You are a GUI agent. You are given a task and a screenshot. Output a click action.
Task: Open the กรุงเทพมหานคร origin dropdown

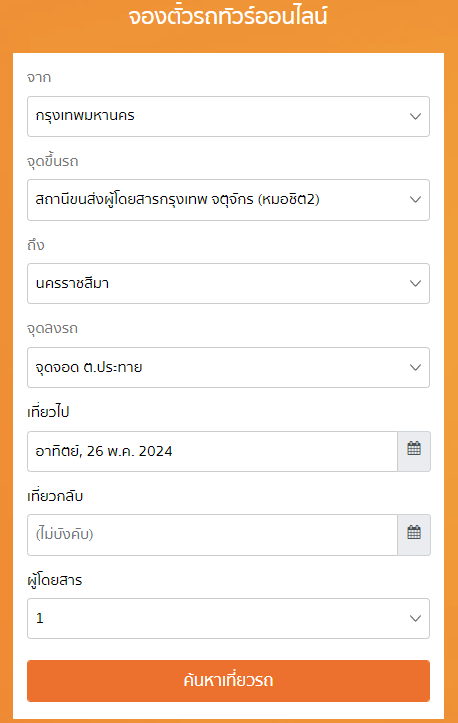click(228, 116)
